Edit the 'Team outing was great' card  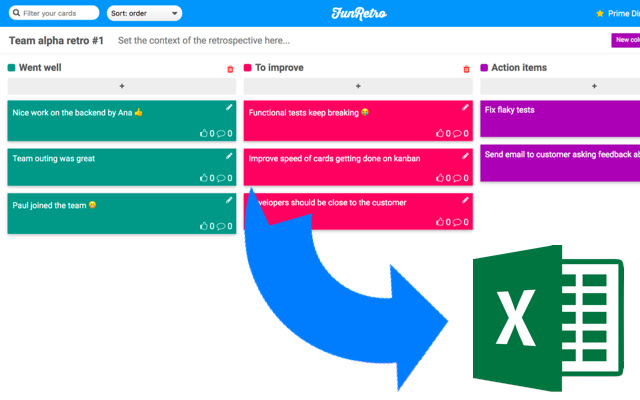(x=229, y=156)
